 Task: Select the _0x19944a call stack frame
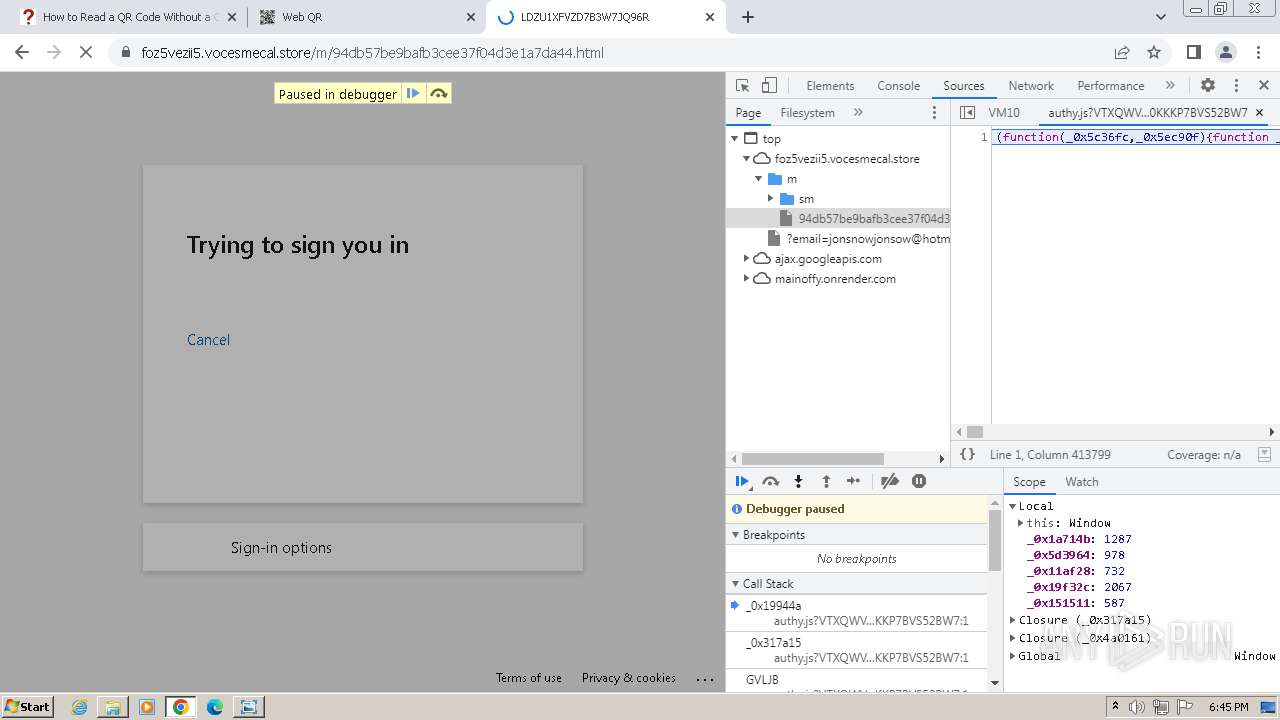pos(857,613)
